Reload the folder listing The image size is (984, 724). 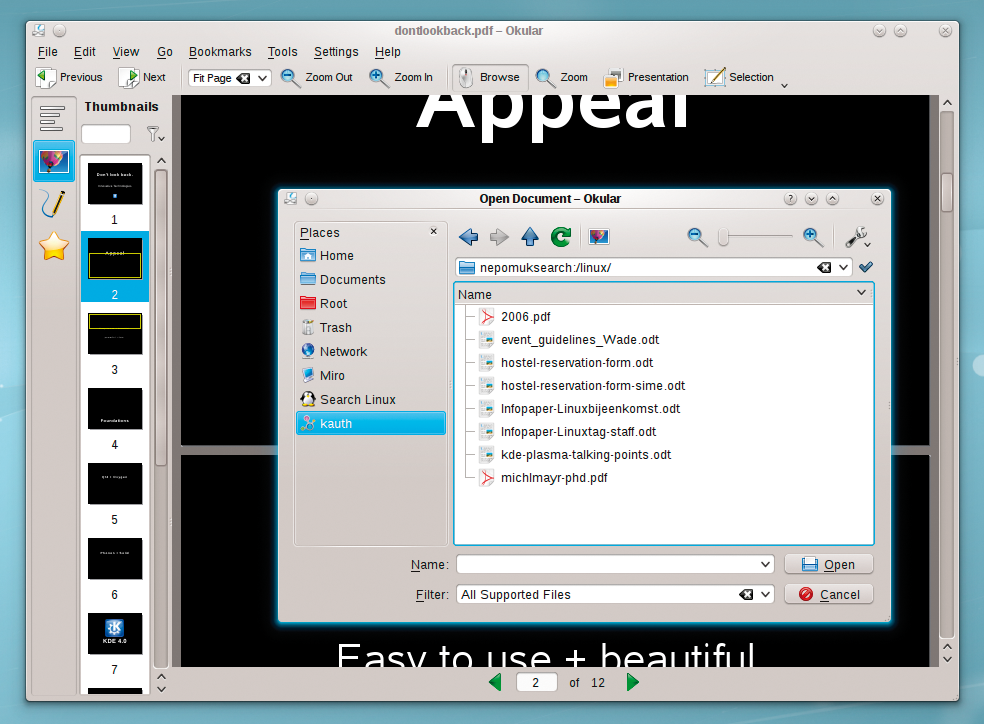(561, 237)
